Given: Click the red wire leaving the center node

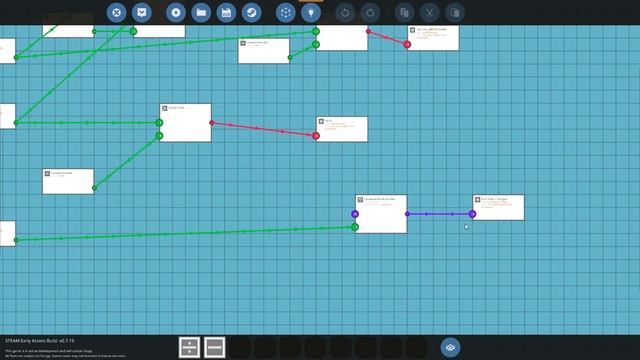Looking at the screenshot, I should pyautogui.click(x=263, y=129).
